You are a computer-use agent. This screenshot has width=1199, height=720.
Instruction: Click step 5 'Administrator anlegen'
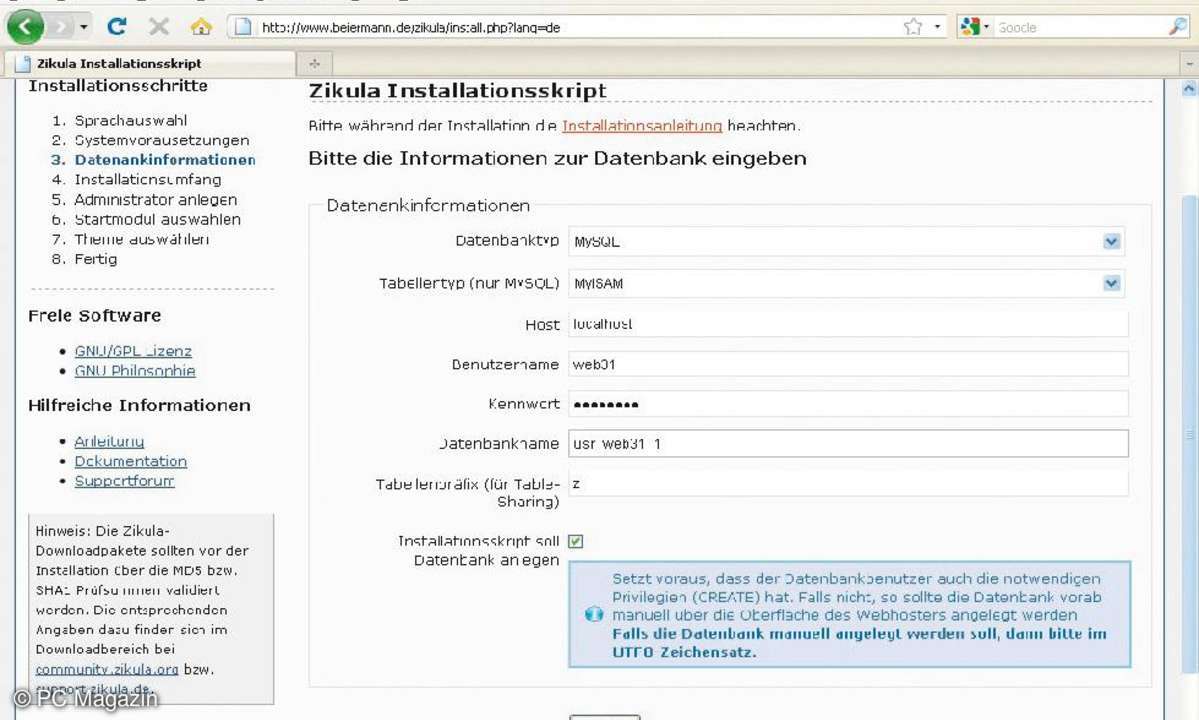[155, 199]
